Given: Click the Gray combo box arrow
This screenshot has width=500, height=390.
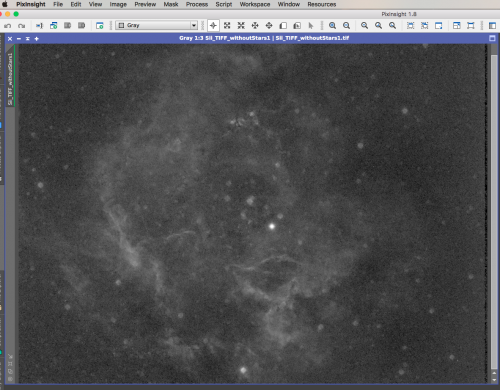Looking at the screenshot, I should 194,25.
